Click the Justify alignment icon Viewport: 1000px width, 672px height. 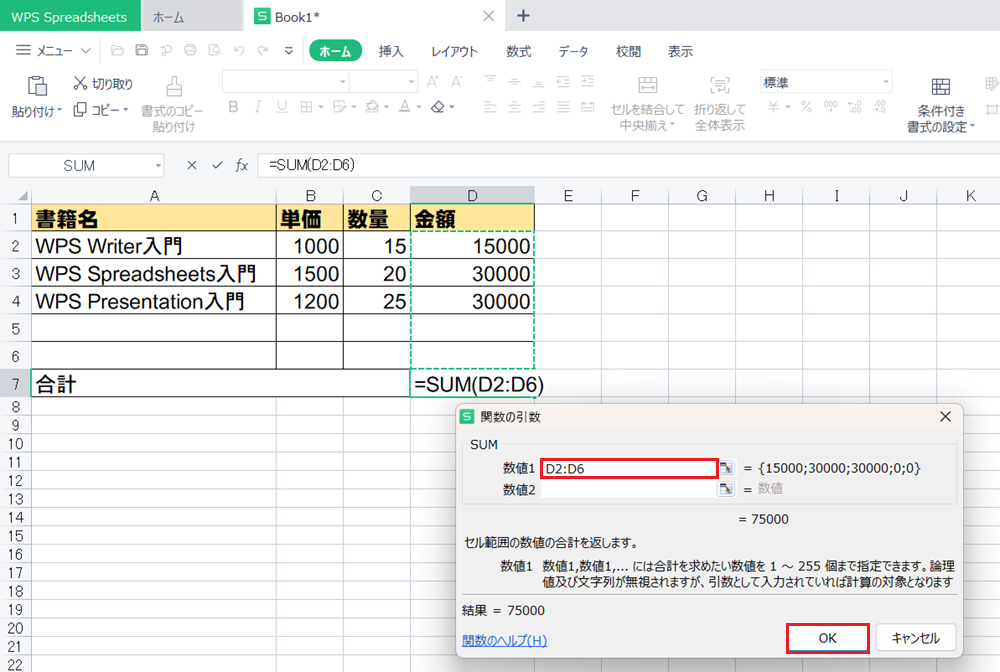click(x=563, y=107)
